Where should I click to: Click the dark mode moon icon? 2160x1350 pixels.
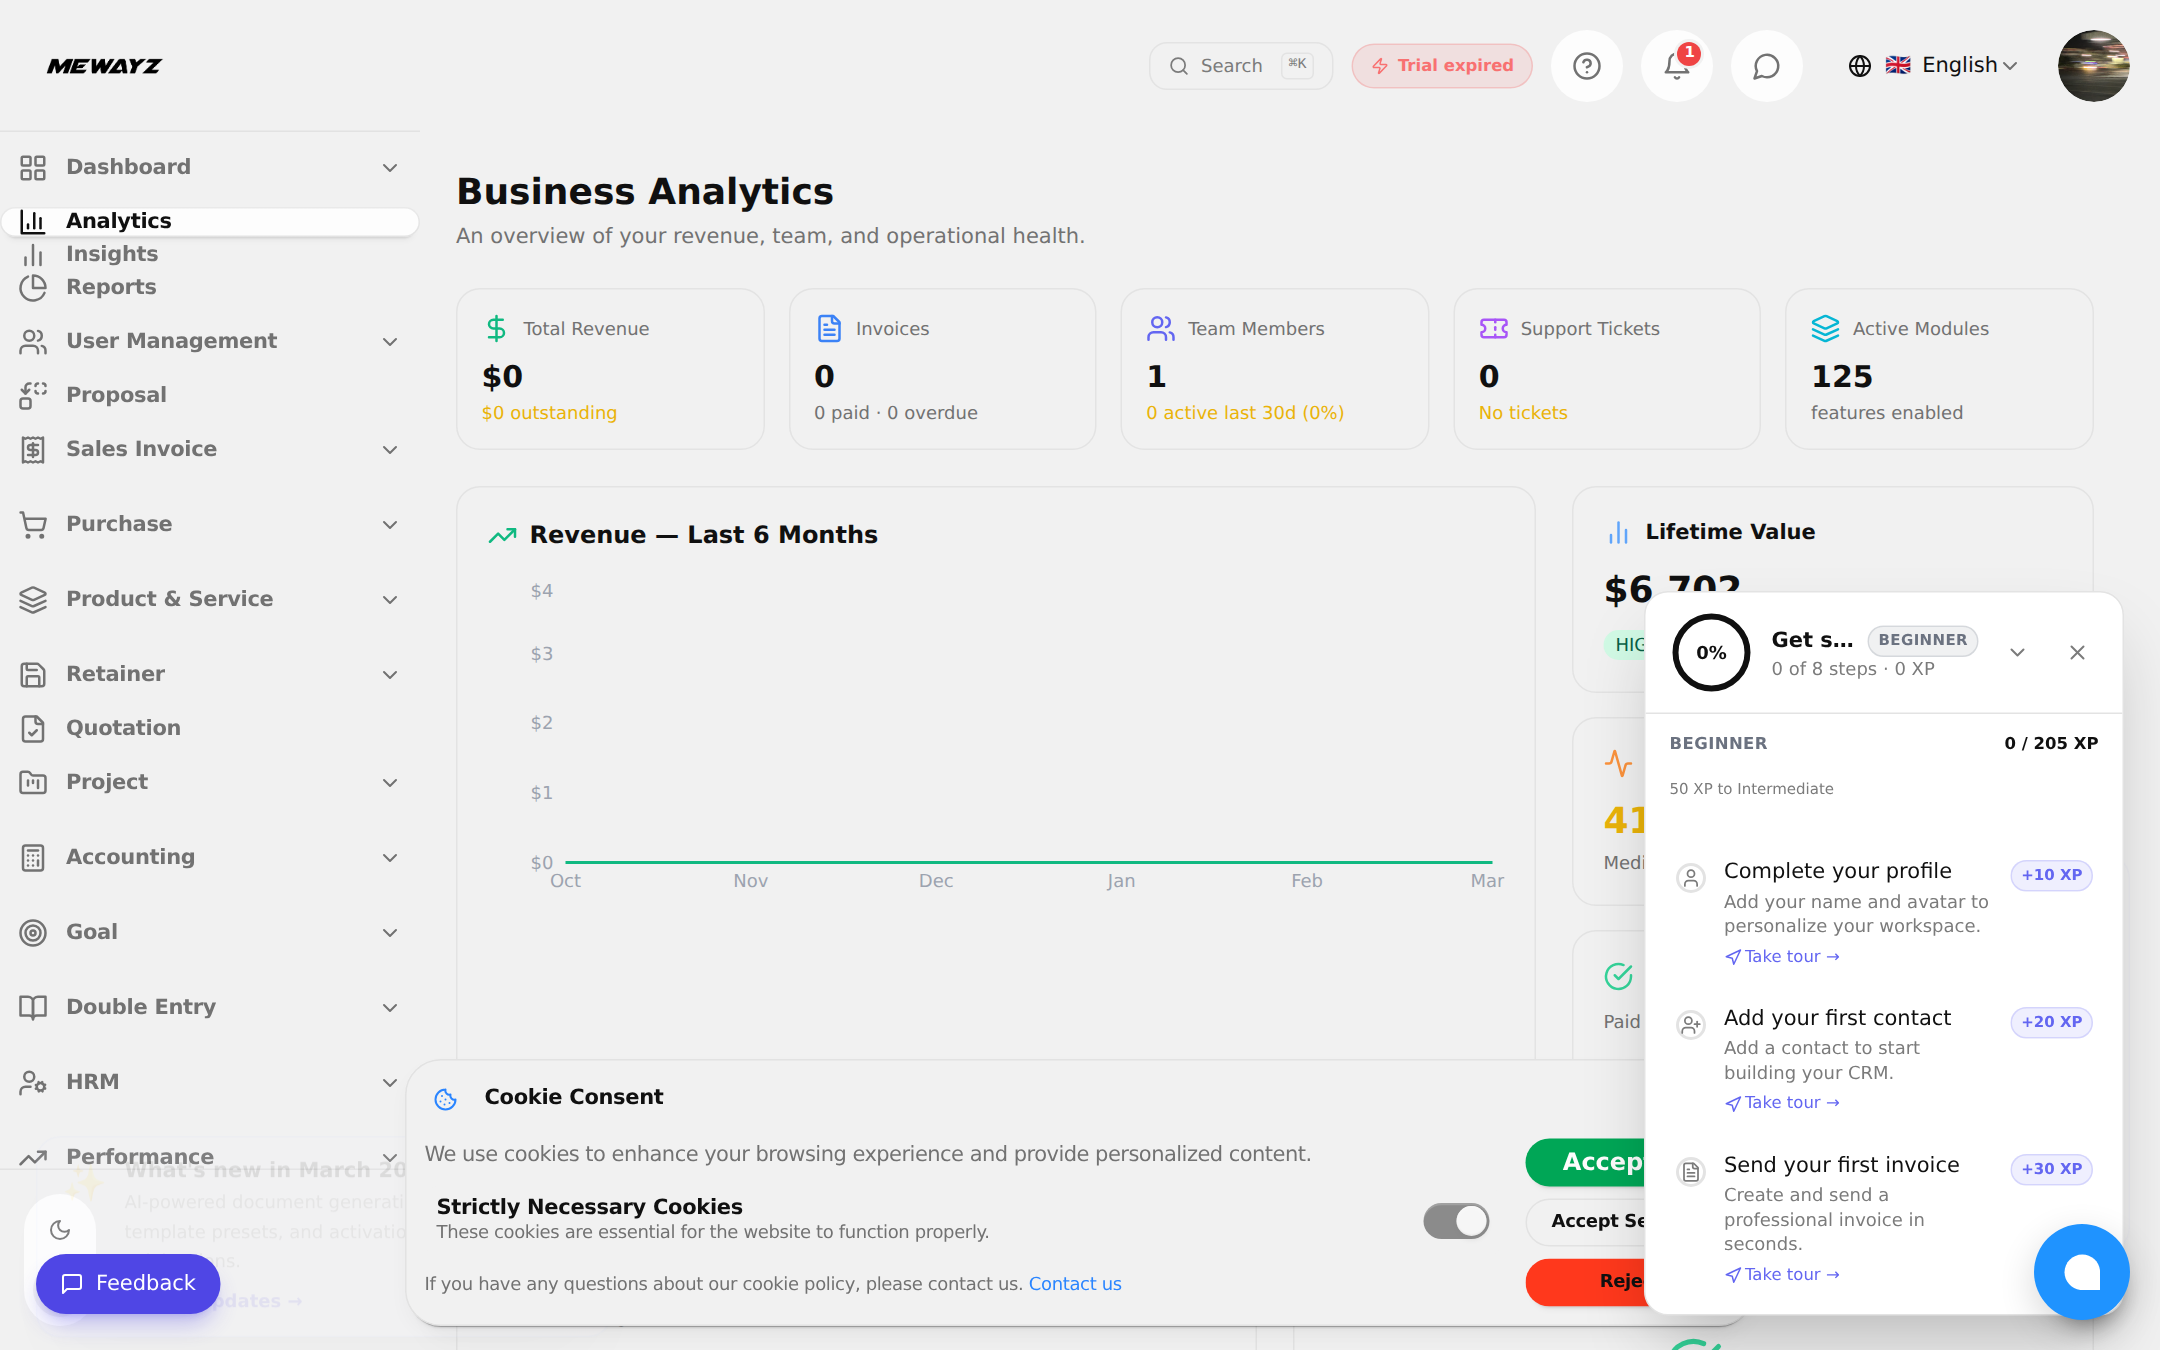tap(61, 1230)
